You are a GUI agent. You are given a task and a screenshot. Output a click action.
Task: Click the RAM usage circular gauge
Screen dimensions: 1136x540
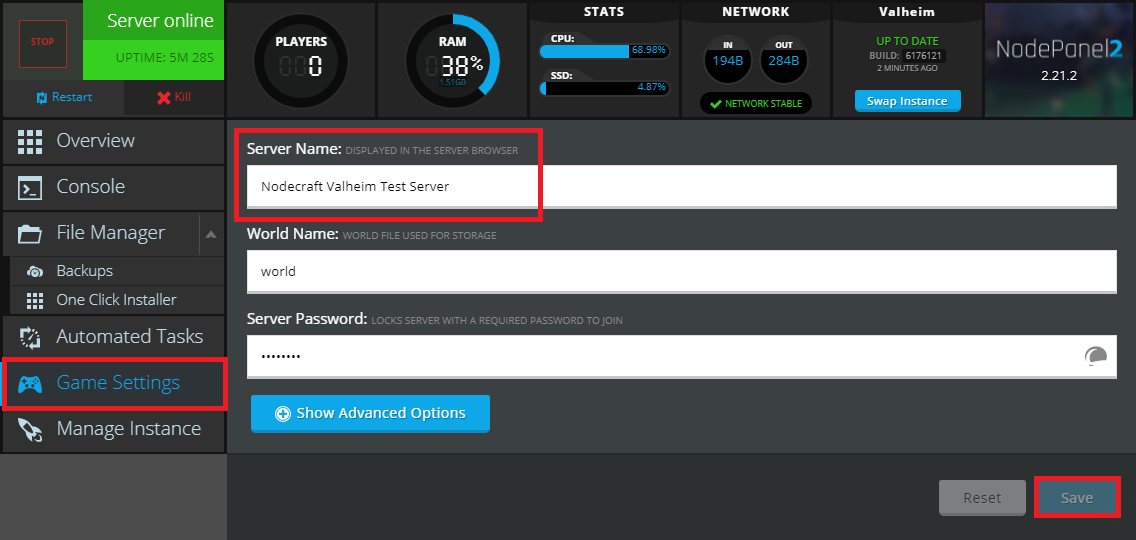click(x=452, y=62)
